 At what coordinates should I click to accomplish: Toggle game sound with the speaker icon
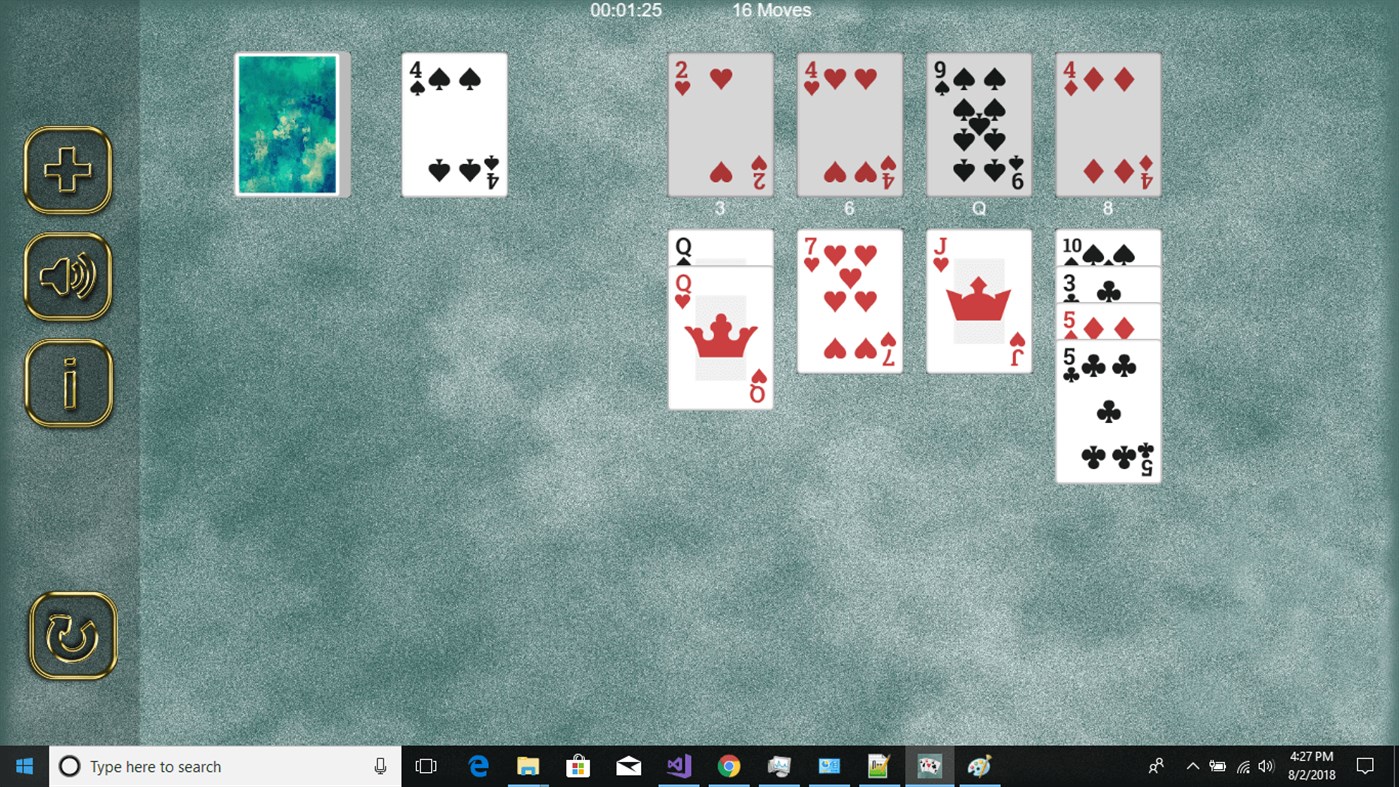(68, 276)
